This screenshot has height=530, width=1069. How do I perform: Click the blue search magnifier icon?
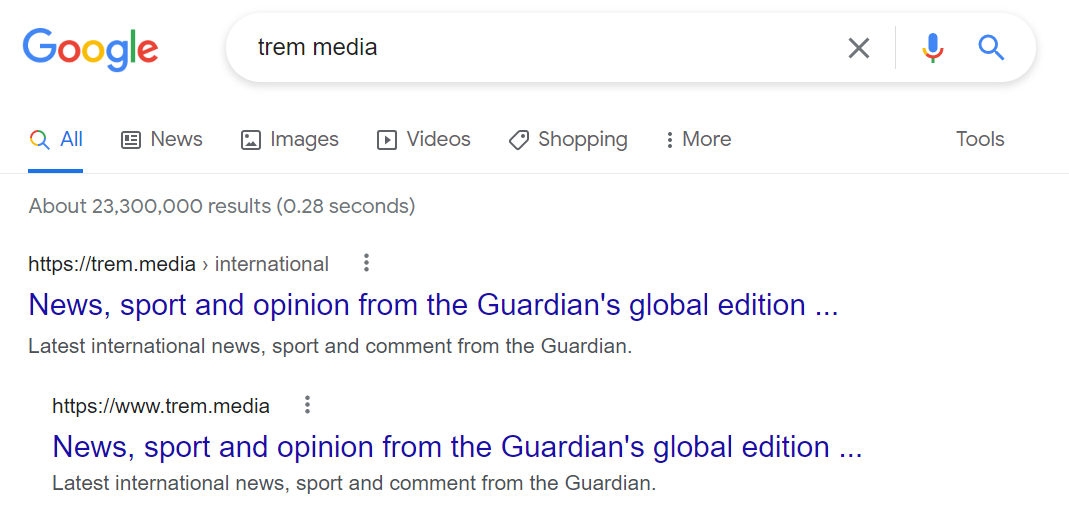(x=990, y=47)
